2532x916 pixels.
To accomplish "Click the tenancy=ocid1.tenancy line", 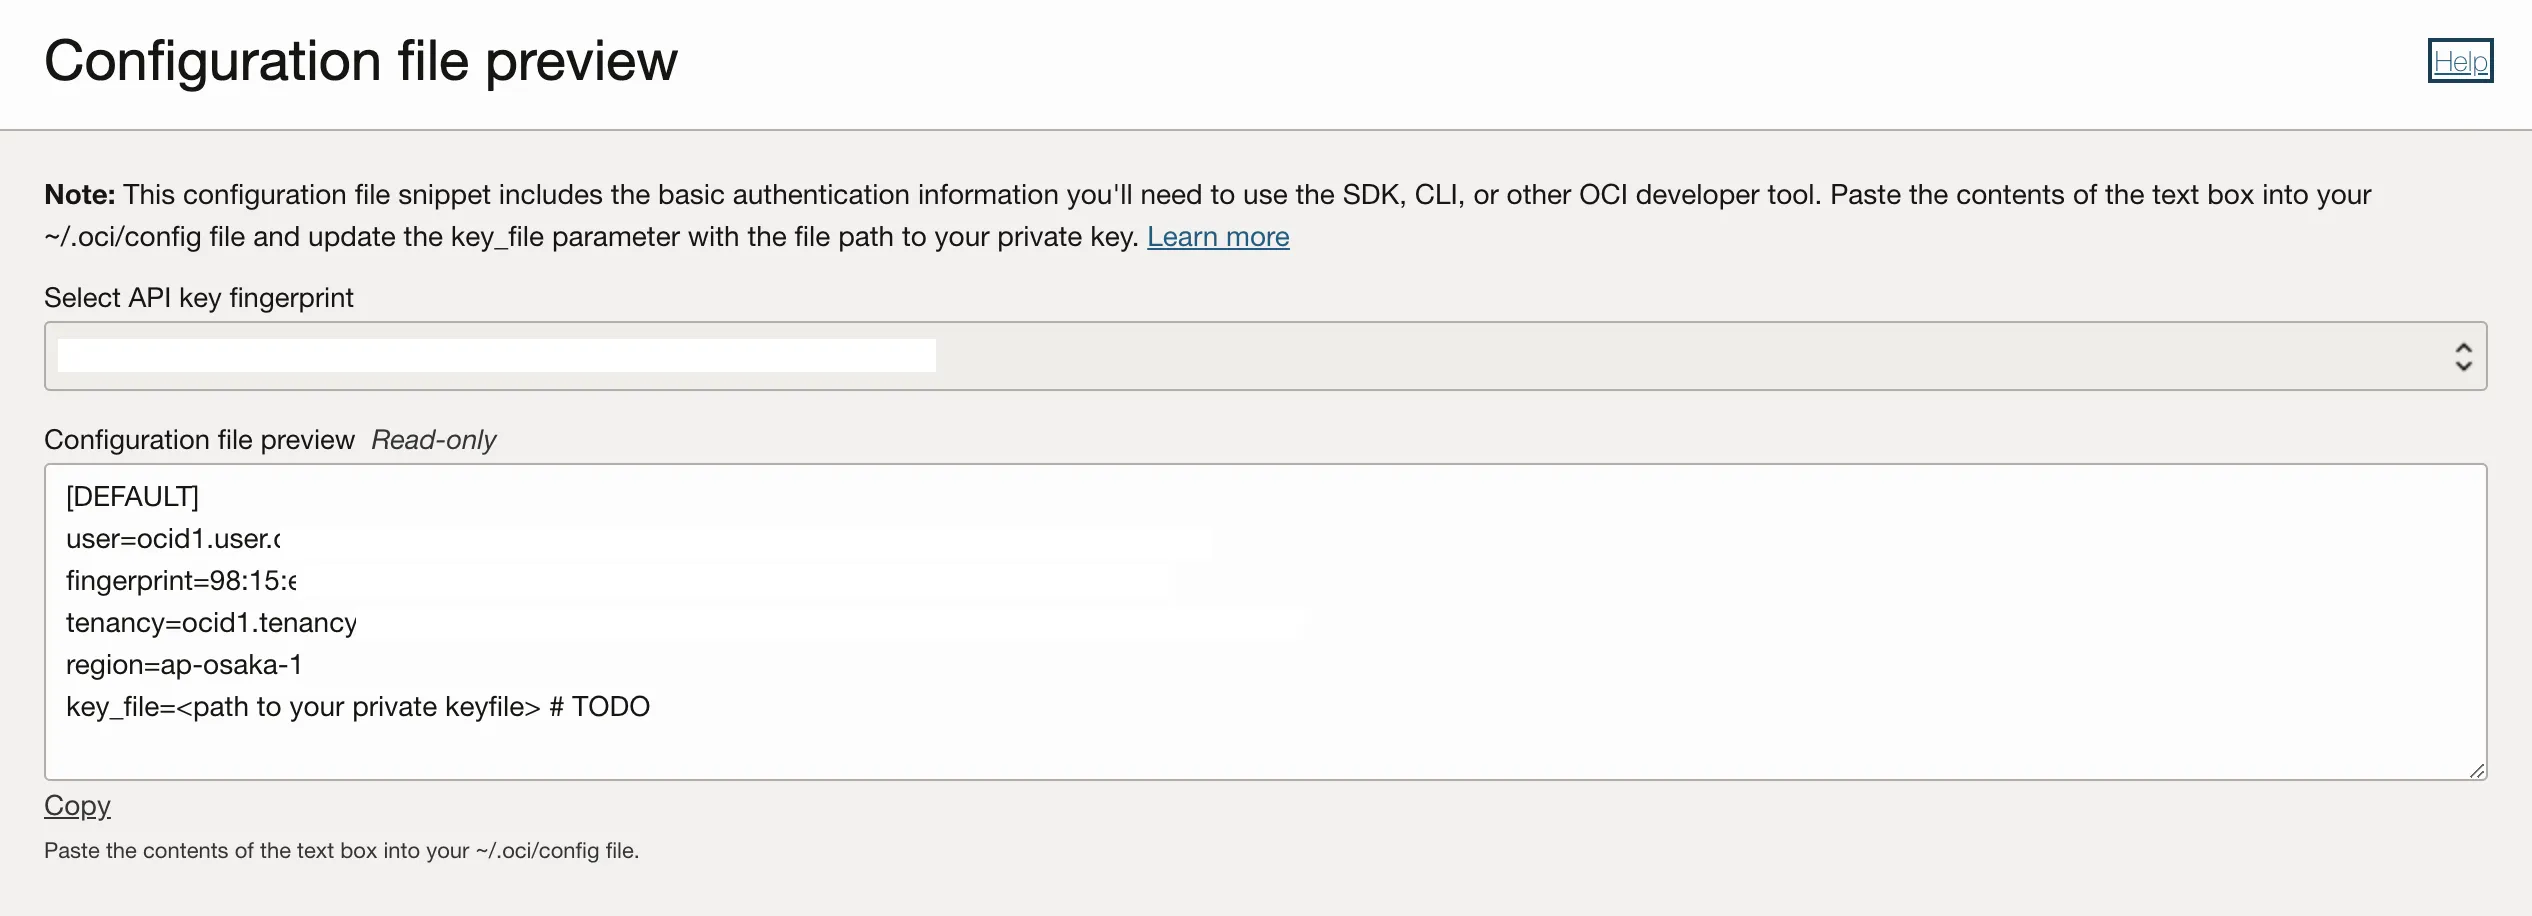I will [x=210, y=623].
